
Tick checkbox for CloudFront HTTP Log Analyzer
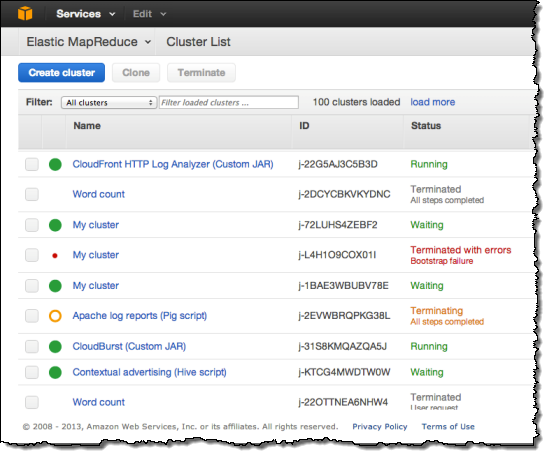click(32, 164)
